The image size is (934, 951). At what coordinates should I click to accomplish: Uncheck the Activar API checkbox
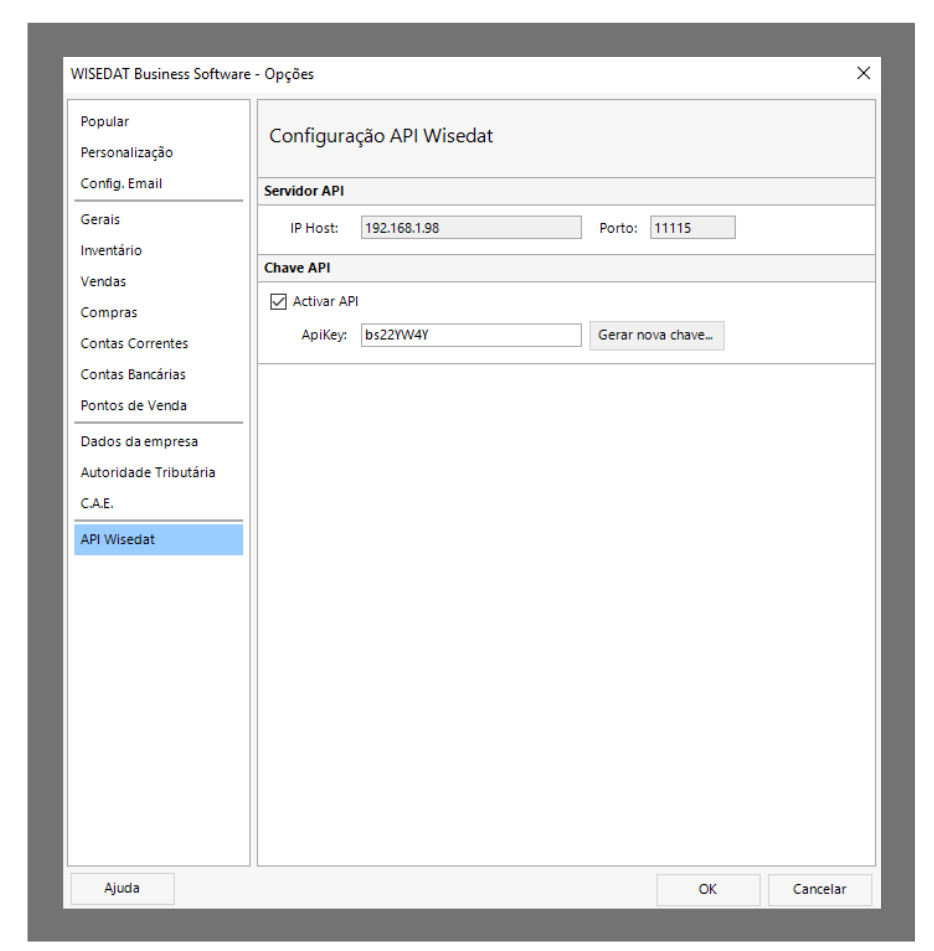coord(279,301)
